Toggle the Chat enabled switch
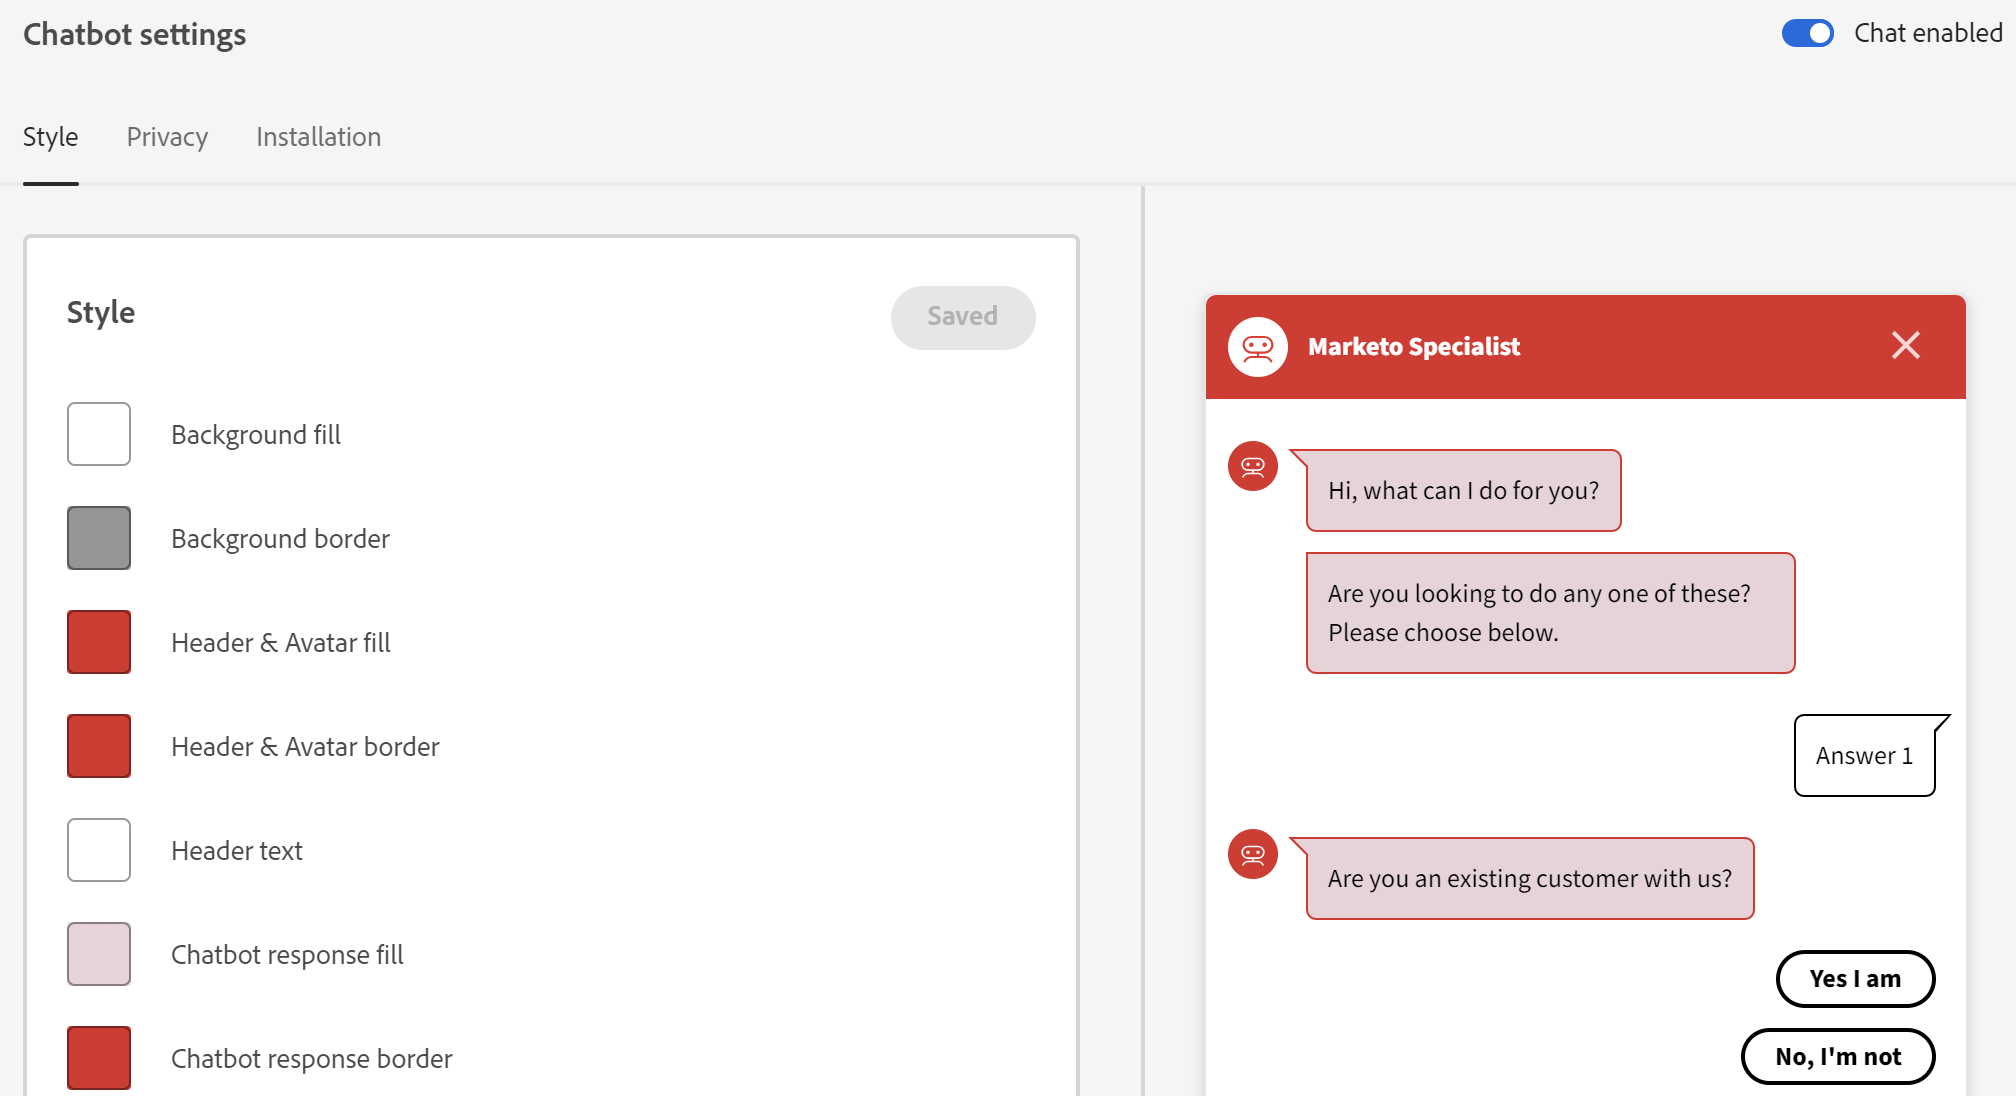2016x1096 pixels. 1807,33
